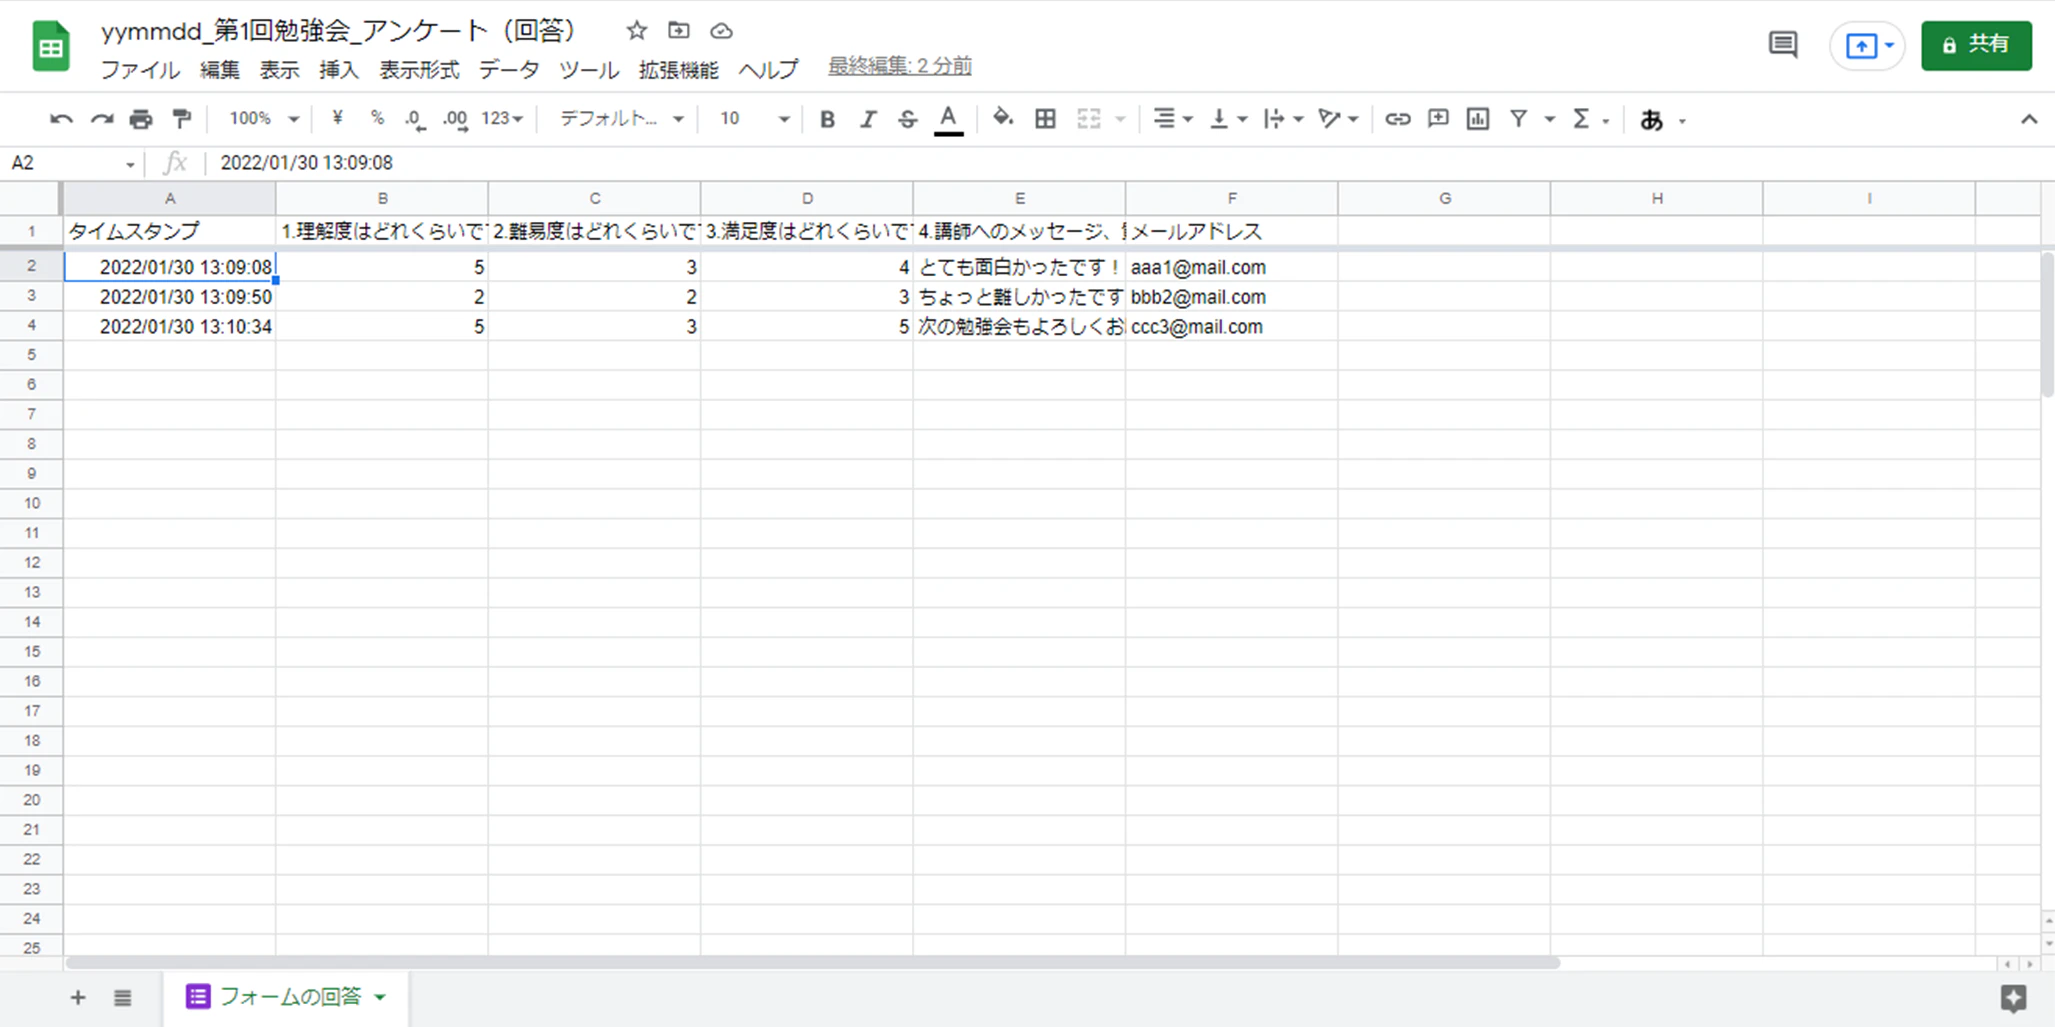
Task: Select cell with aaa1@mail.com
Action: [1231, 267]
